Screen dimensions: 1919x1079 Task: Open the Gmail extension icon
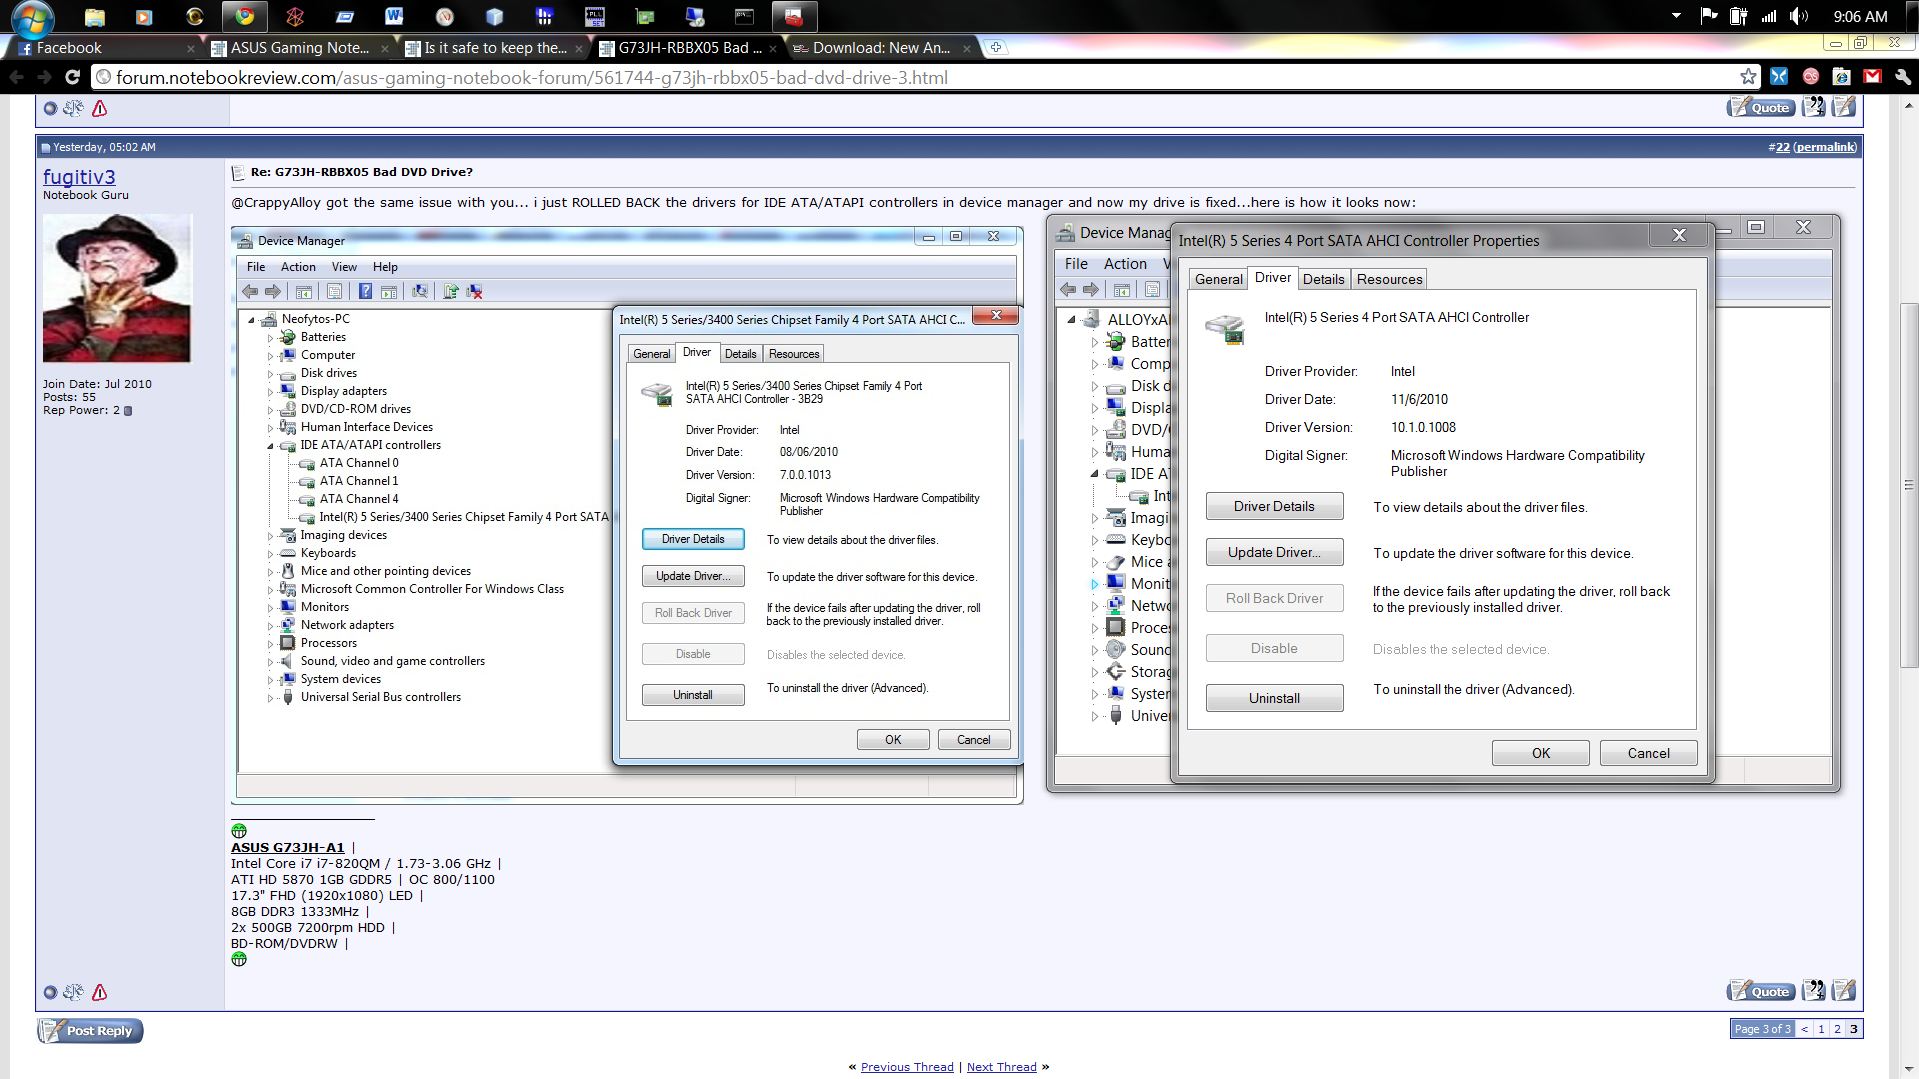[x=1872, y=76]
